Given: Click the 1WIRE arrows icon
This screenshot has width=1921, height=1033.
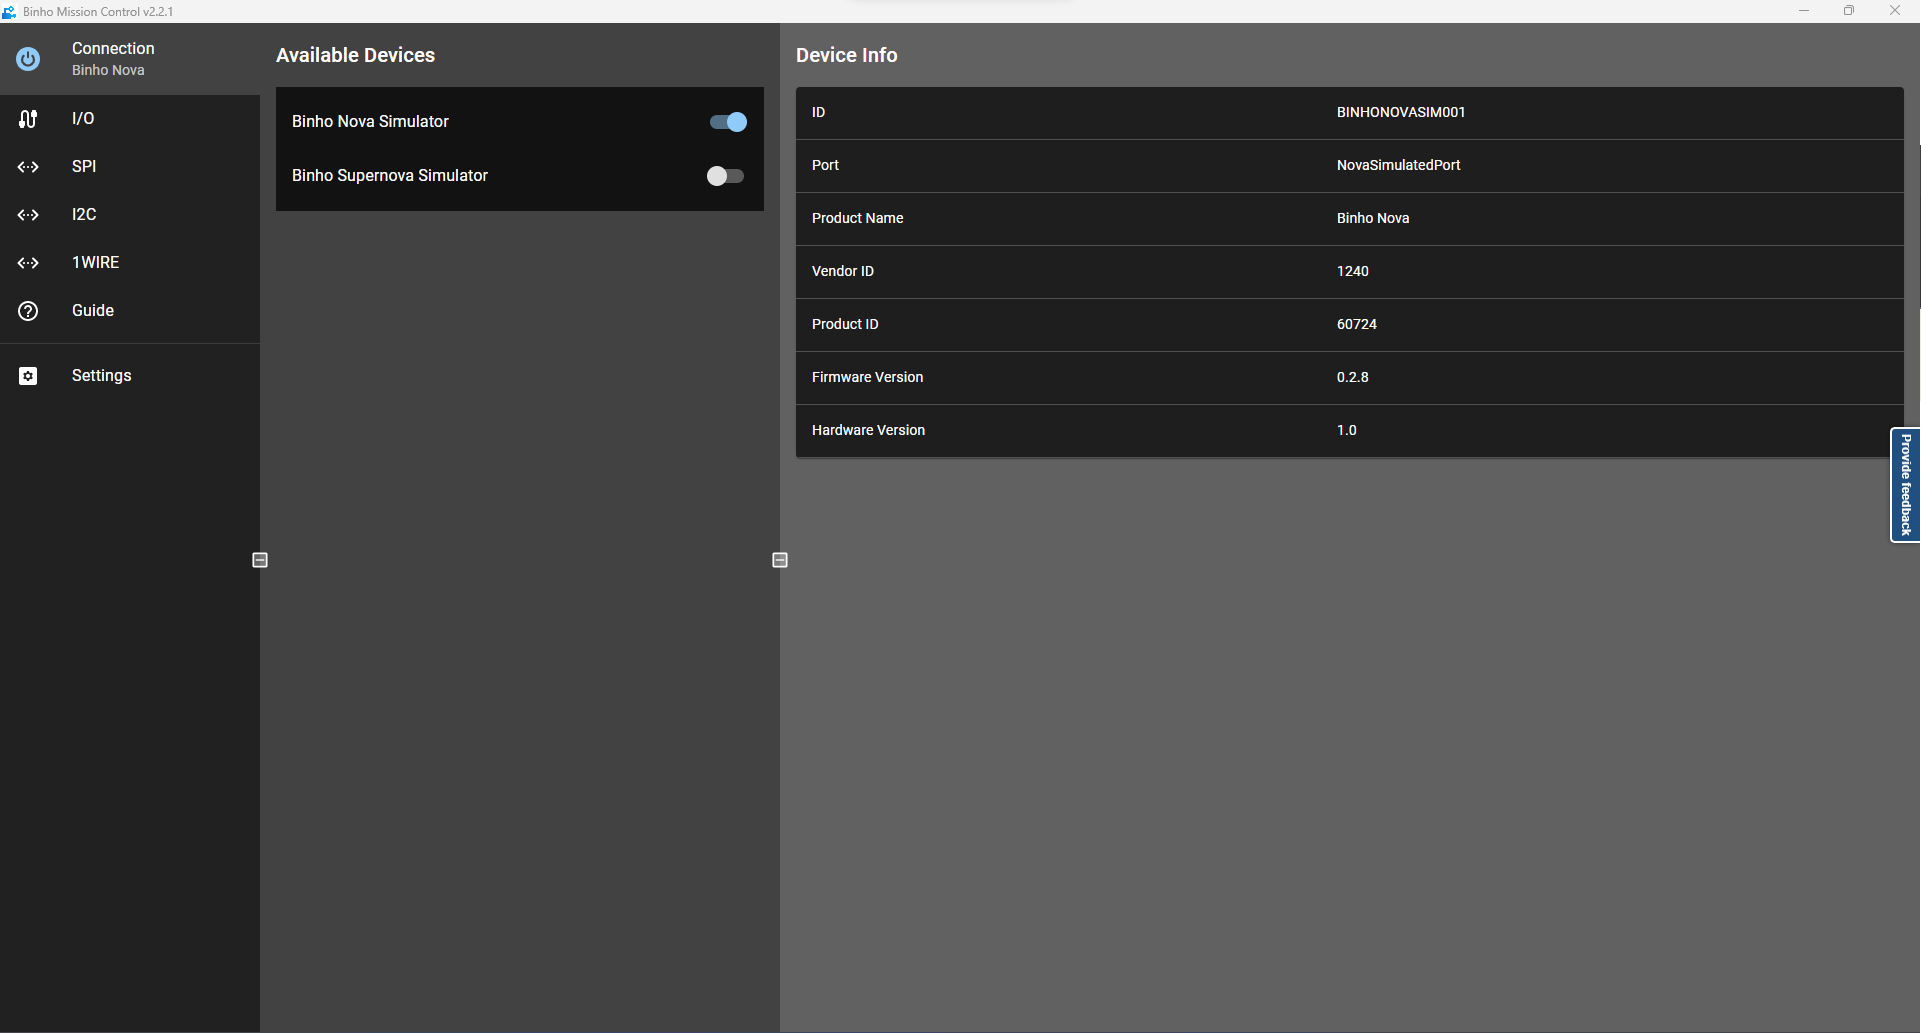Looking at the screenshot, I should point(28,263).
